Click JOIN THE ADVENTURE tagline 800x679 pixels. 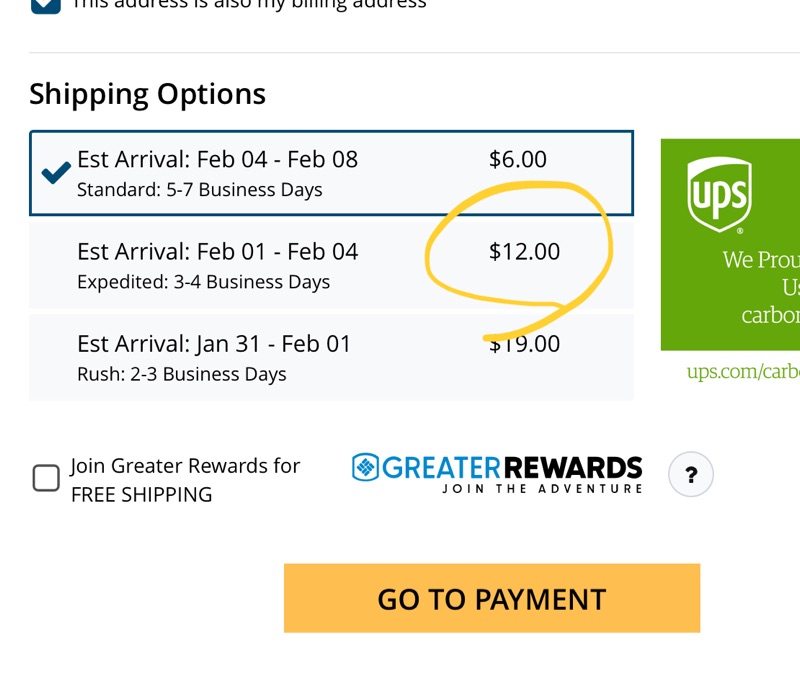(x=542, y=489)
